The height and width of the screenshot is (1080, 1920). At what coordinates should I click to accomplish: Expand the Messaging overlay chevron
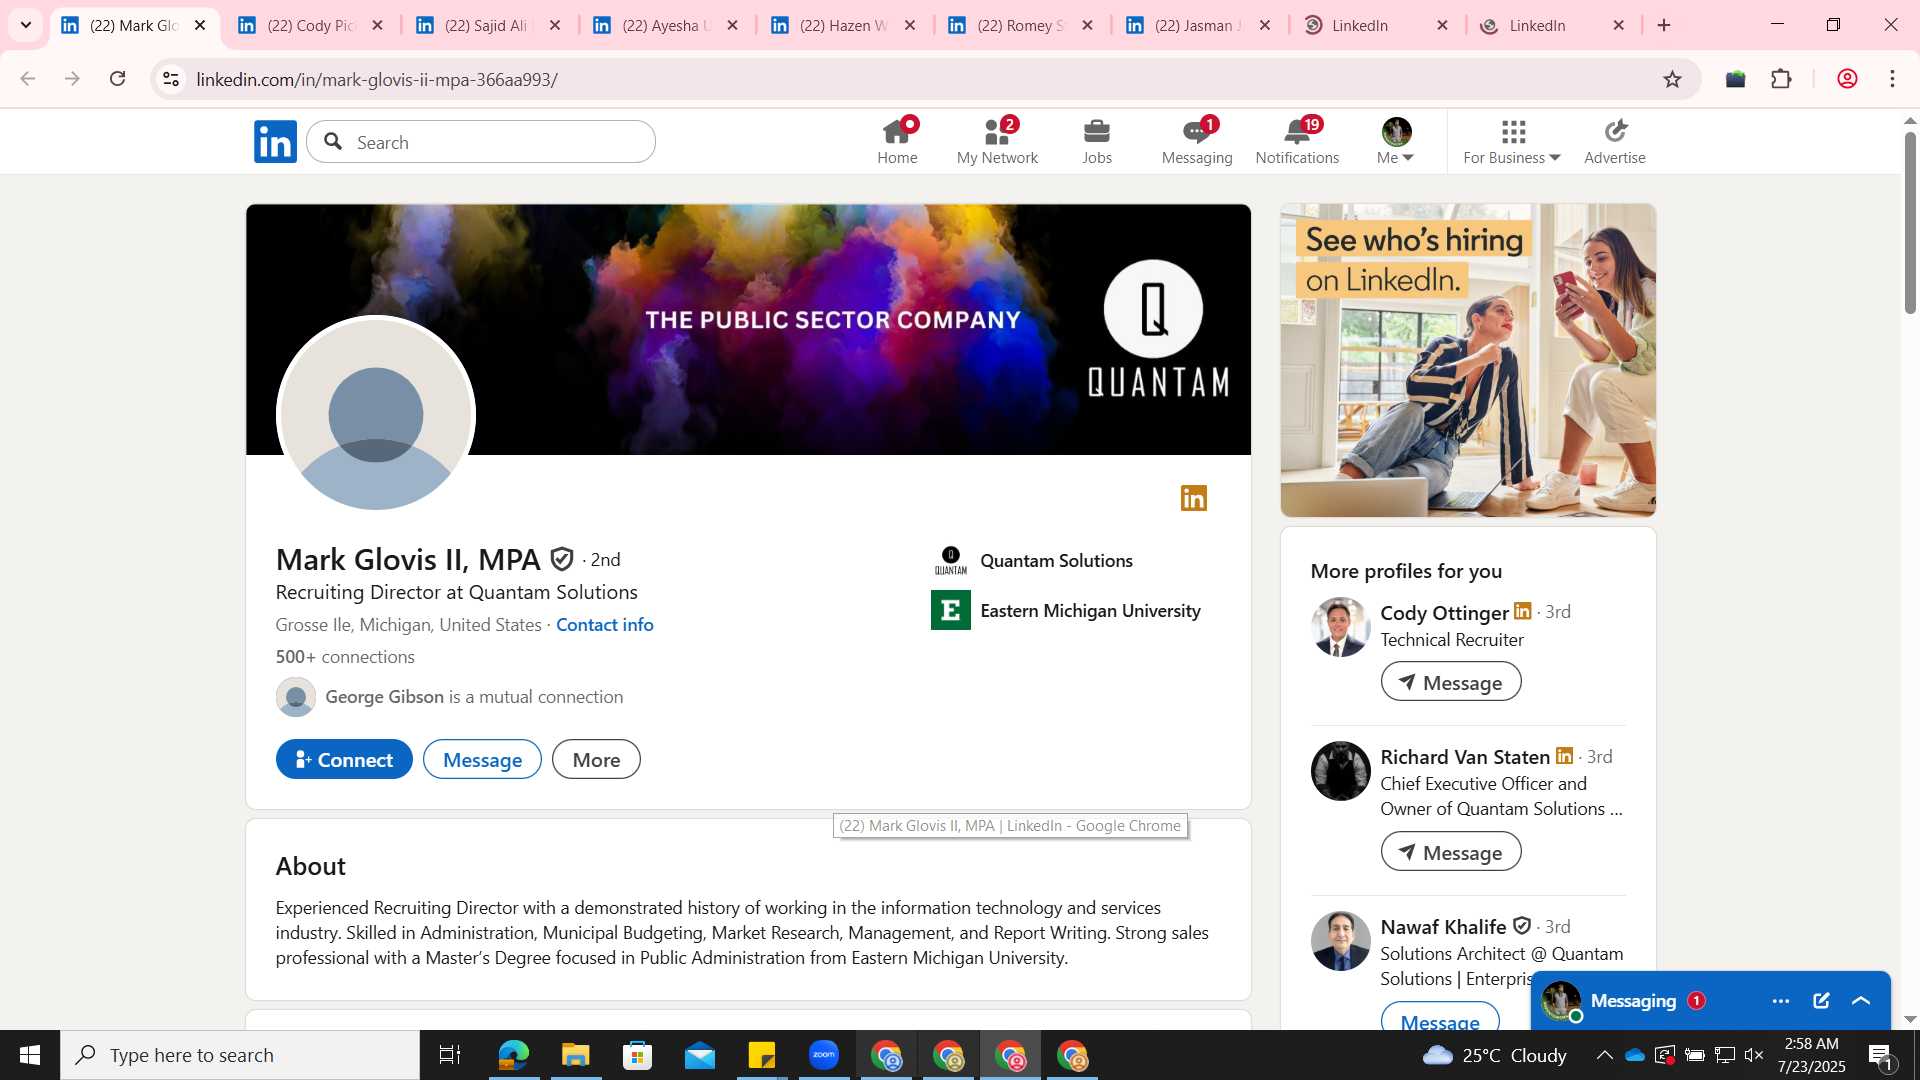pyautogui.click(x=1861, y=1001)
